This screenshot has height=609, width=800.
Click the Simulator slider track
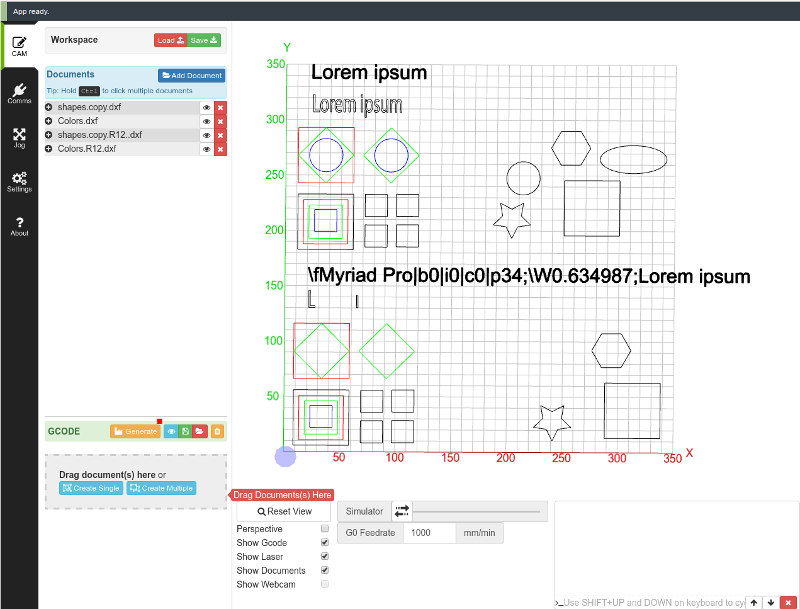[477, 511]
